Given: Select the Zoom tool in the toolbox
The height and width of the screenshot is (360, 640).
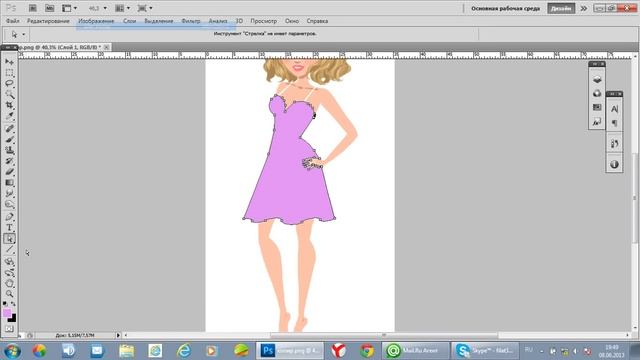Looking at the screenshot, I should (x=9, y=294).
